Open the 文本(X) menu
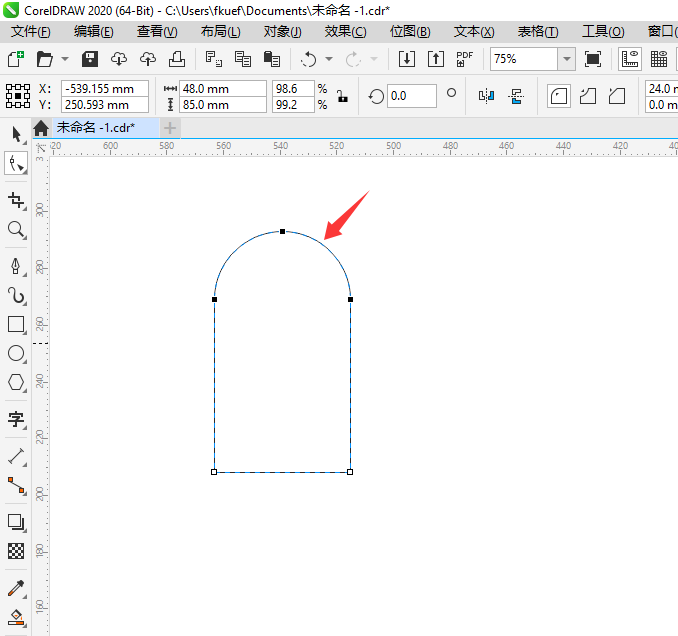Image resolution: width=678 pixels, height=636 pixels. click(474, 32)
